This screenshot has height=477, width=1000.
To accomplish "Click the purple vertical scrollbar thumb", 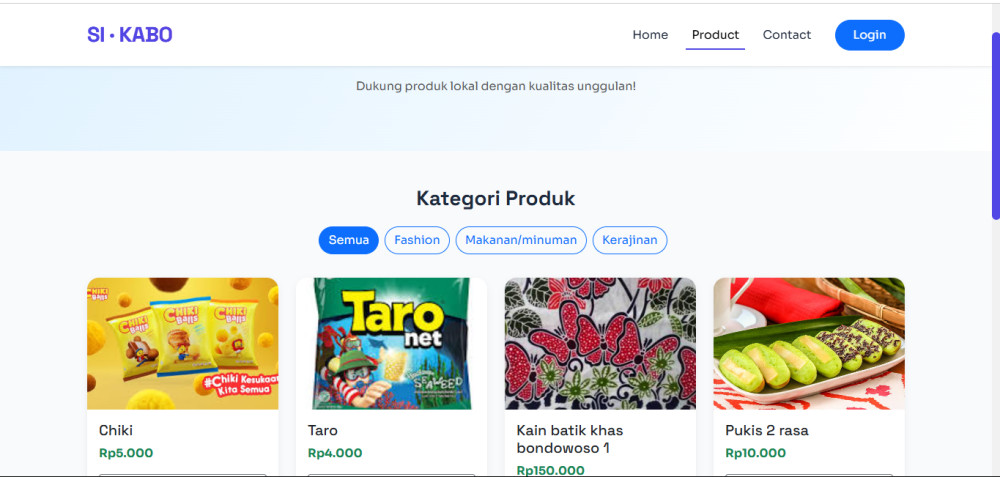I will click(x=996, y=126).
